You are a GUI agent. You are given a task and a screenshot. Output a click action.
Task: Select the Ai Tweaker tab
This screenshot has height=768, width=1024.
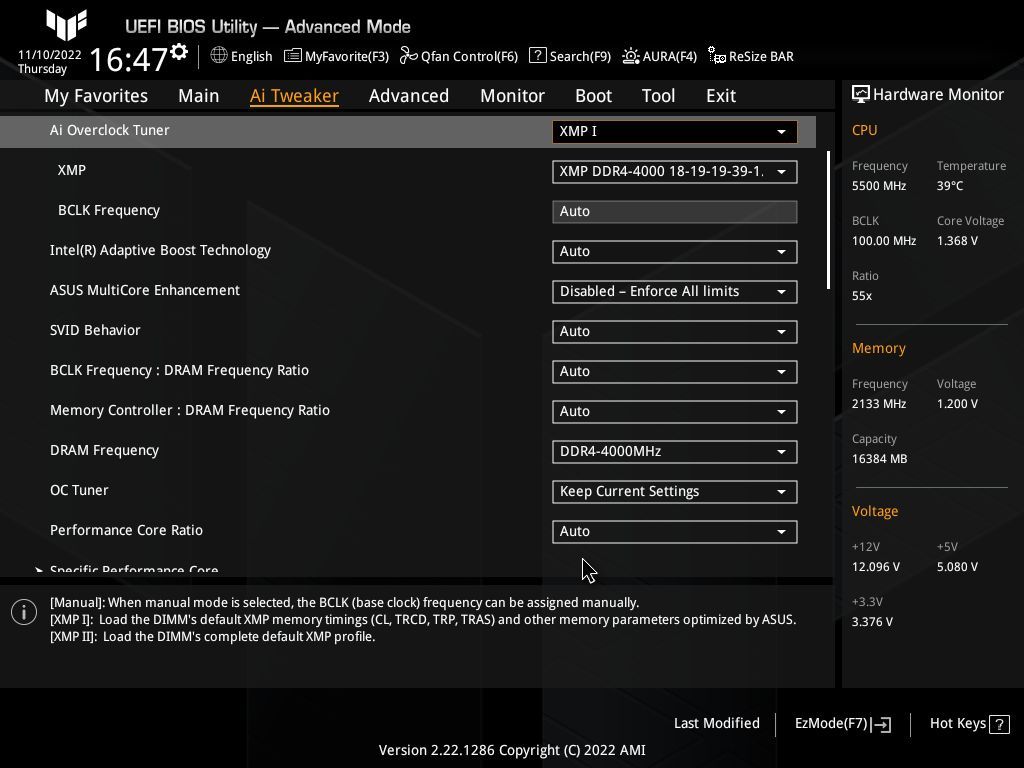click(x=294, y=96)
